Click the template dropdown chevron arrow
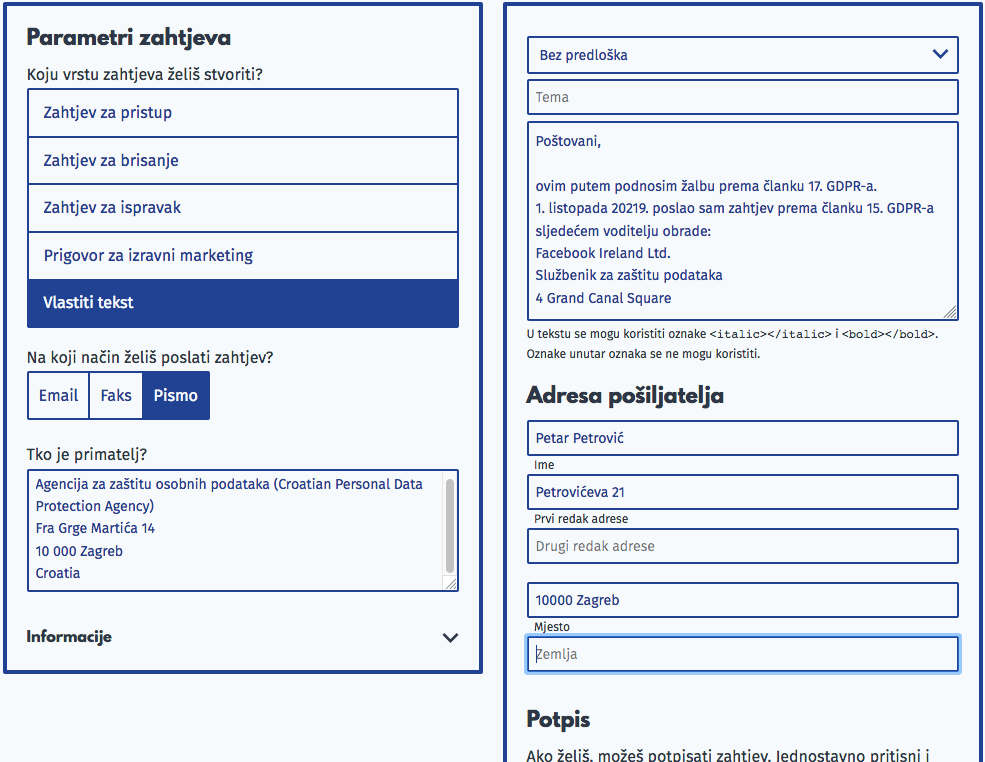This screenshot has height=762, width=985. [x=939, y=54]
